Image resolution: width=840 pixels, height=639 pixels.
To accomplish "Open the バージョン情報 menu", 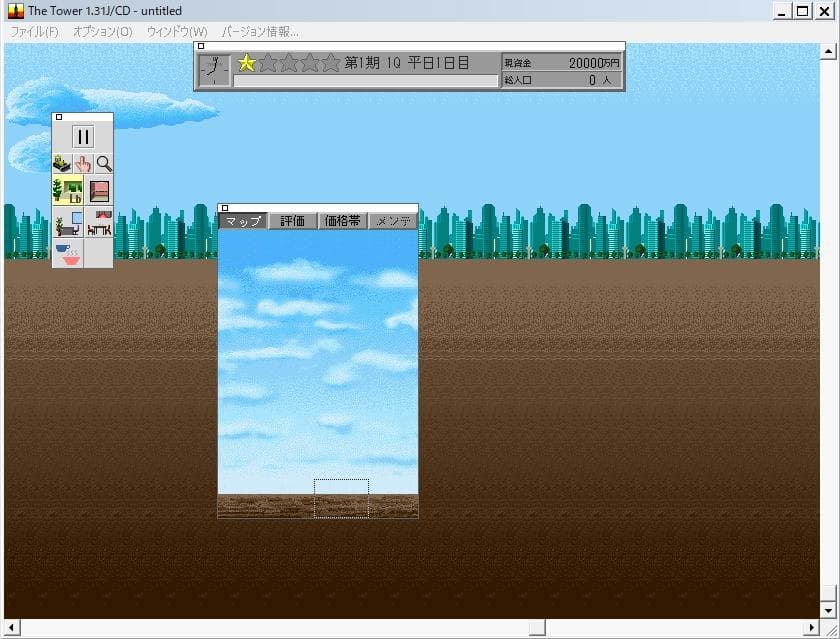I will pyautogui.click(x=260, y=32).
